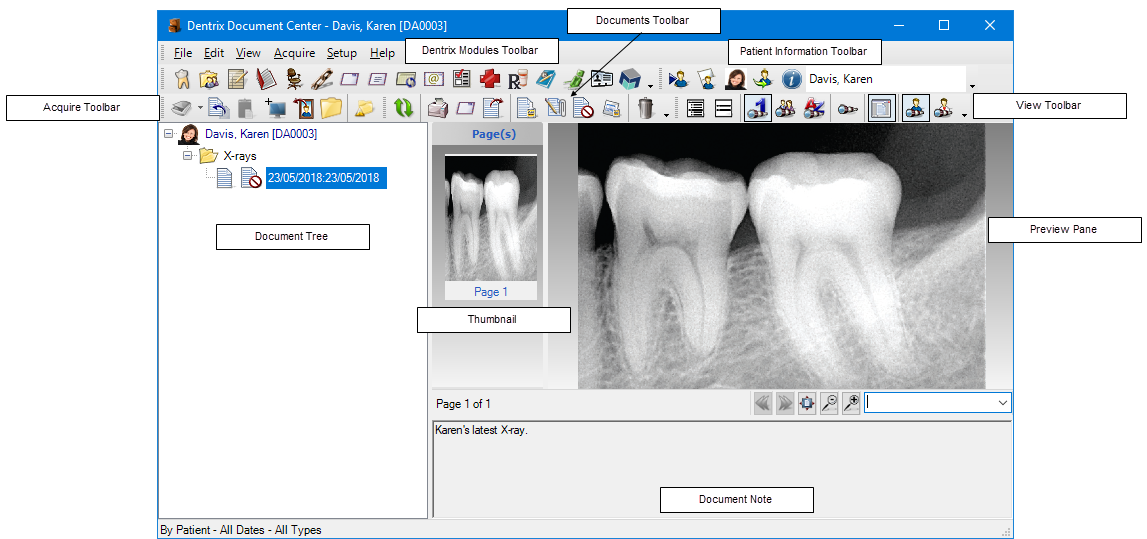Click the next page double-arrow button
The width and height of the screenshot is (1147, 539).
pos(785,404)
